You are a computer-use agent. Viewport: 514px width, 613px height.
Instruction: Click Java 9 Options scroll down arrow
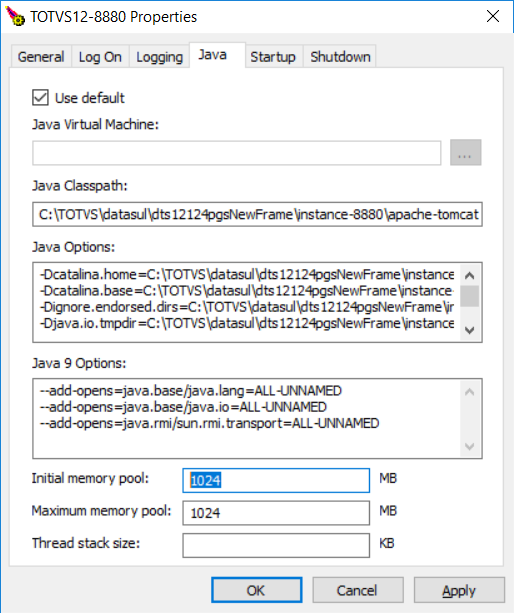(x=469, y=446)
